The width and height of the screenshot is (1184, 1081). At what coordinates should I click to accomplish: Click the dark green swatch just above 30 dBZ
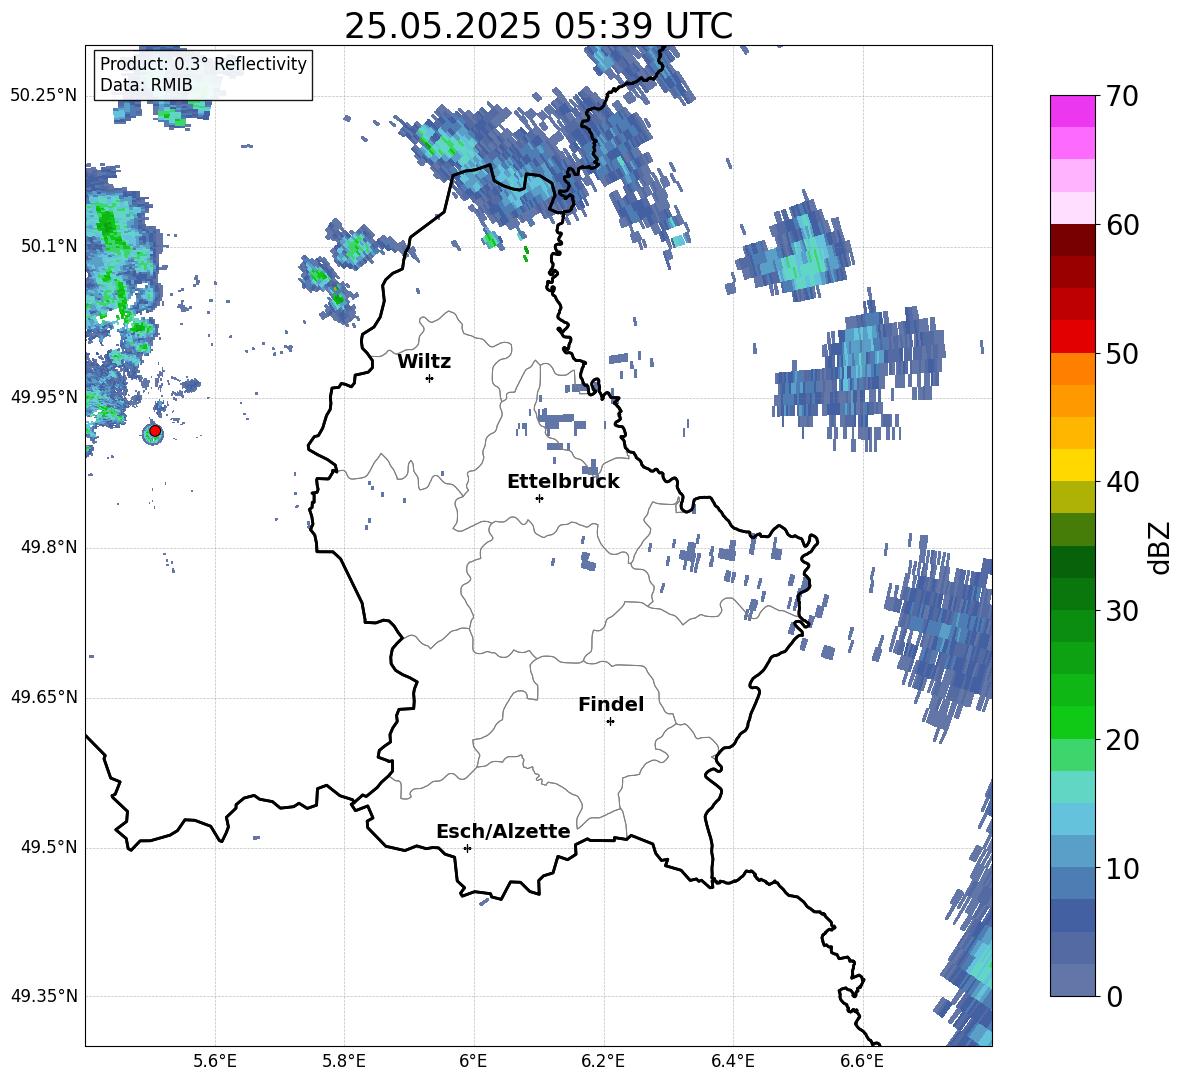(1073, 593)
